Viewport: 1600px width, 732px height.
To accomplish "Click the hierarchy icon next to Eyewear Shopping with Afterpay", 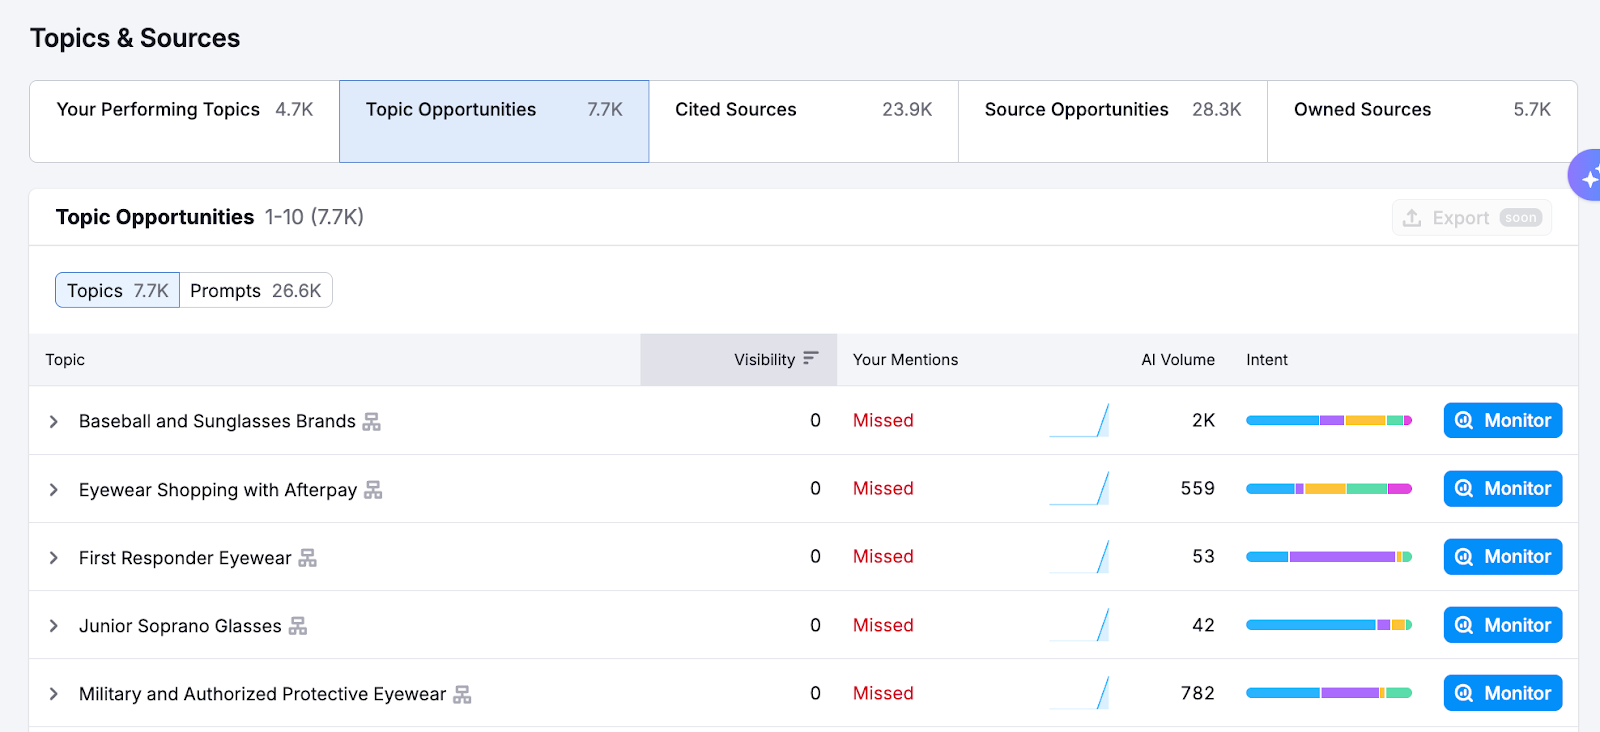I will pyautogui.click(x=373, y=490).
